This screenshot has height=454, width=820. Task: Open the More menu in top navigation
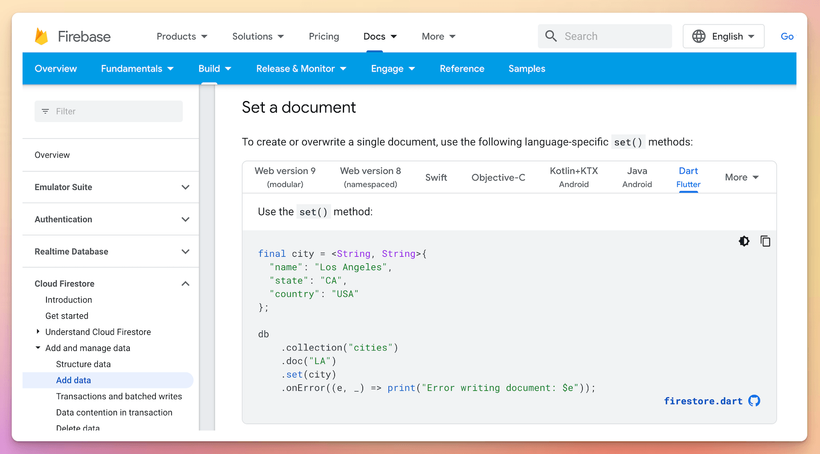[438, 37]
